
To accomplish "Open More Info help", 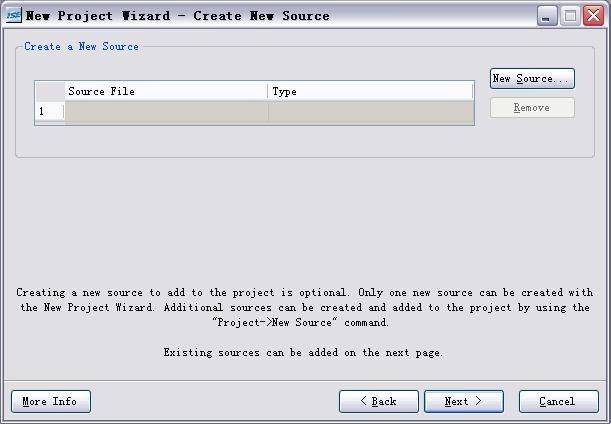I will click(x=51, y=401).
